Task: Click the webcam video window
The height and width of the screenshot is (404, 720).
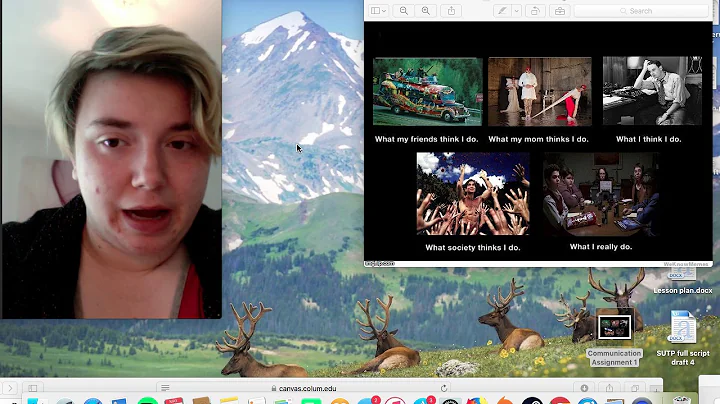Action: pos(112,159)
